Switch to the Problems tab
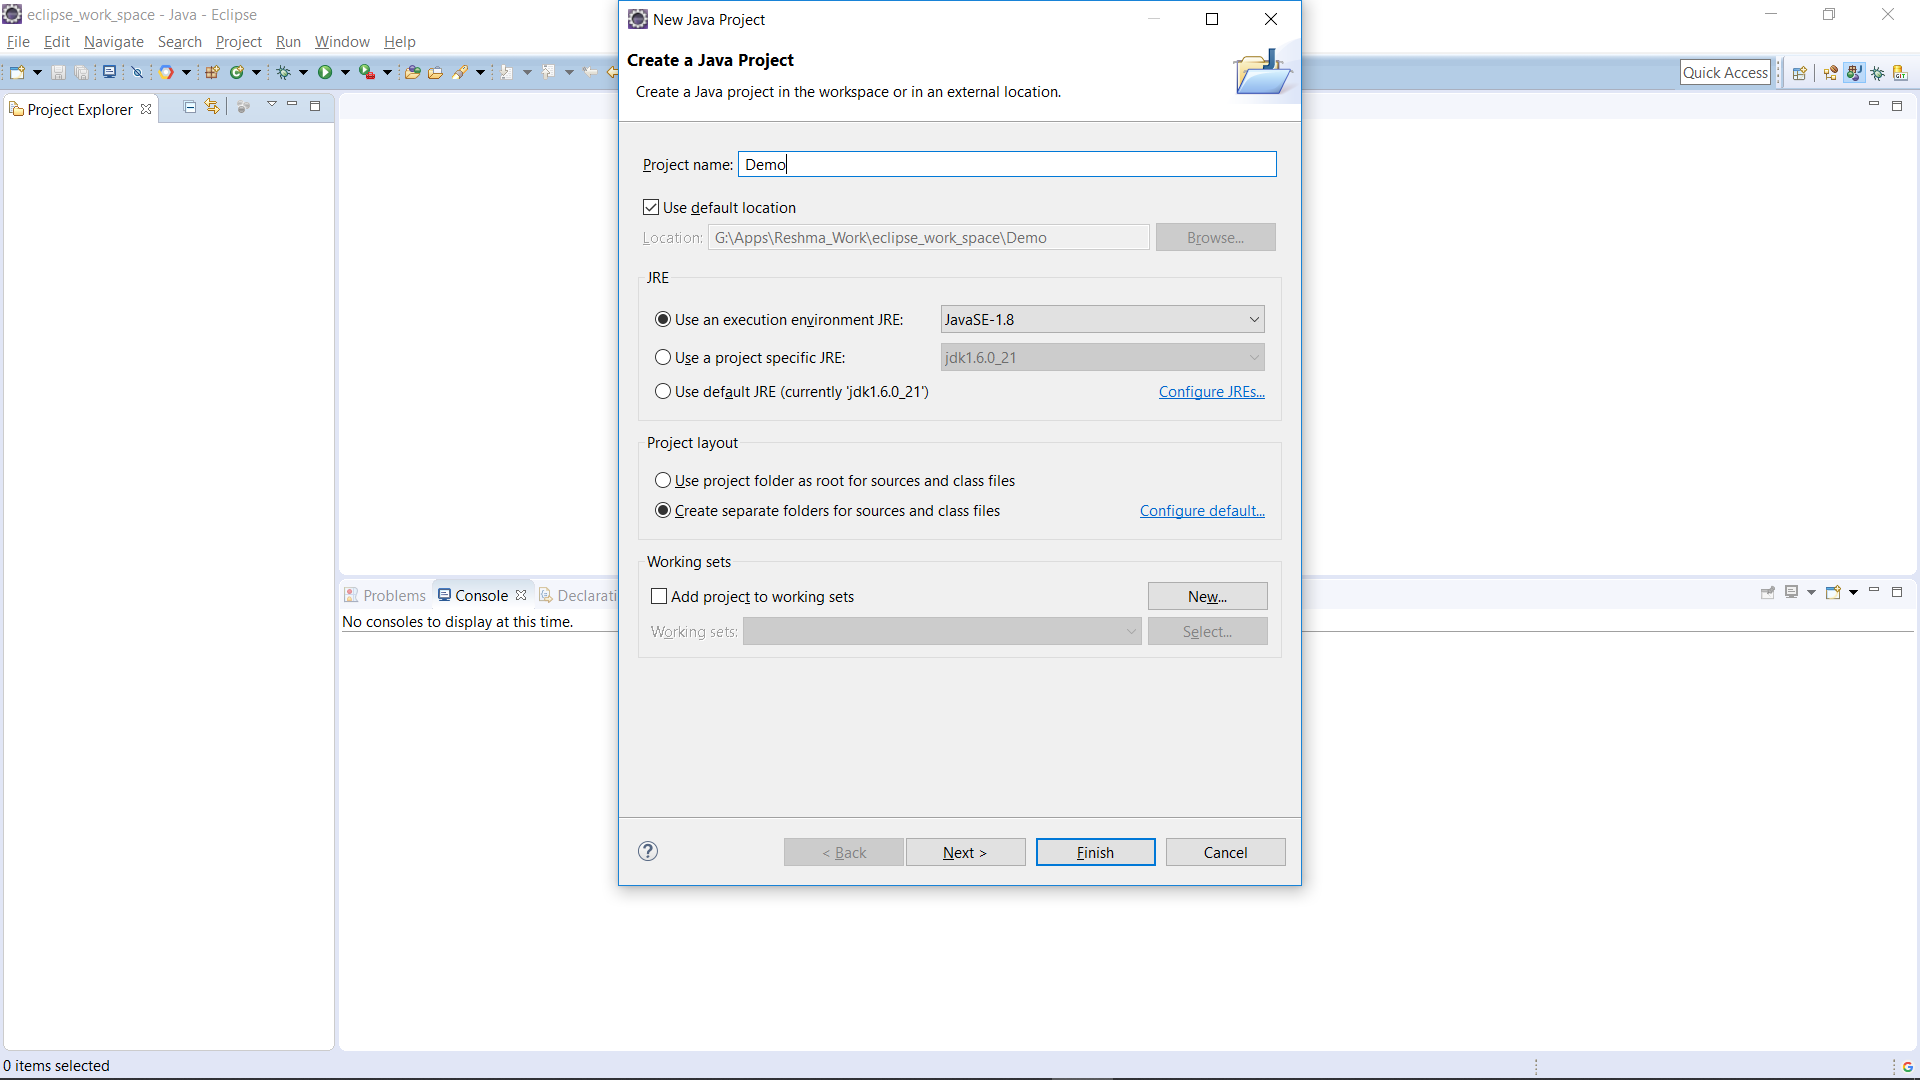 point(385,595)
